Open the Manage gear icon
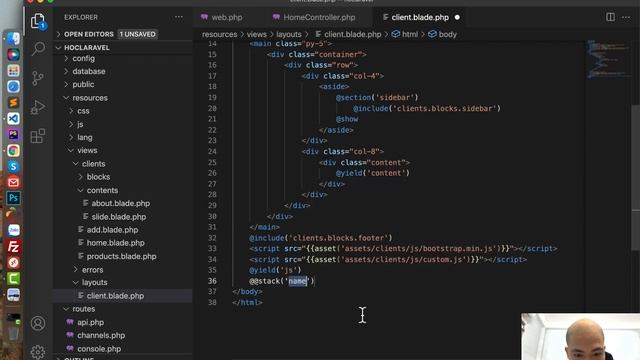Image resolution: width=640 pixels, height=360 pixels. [38, 351]
